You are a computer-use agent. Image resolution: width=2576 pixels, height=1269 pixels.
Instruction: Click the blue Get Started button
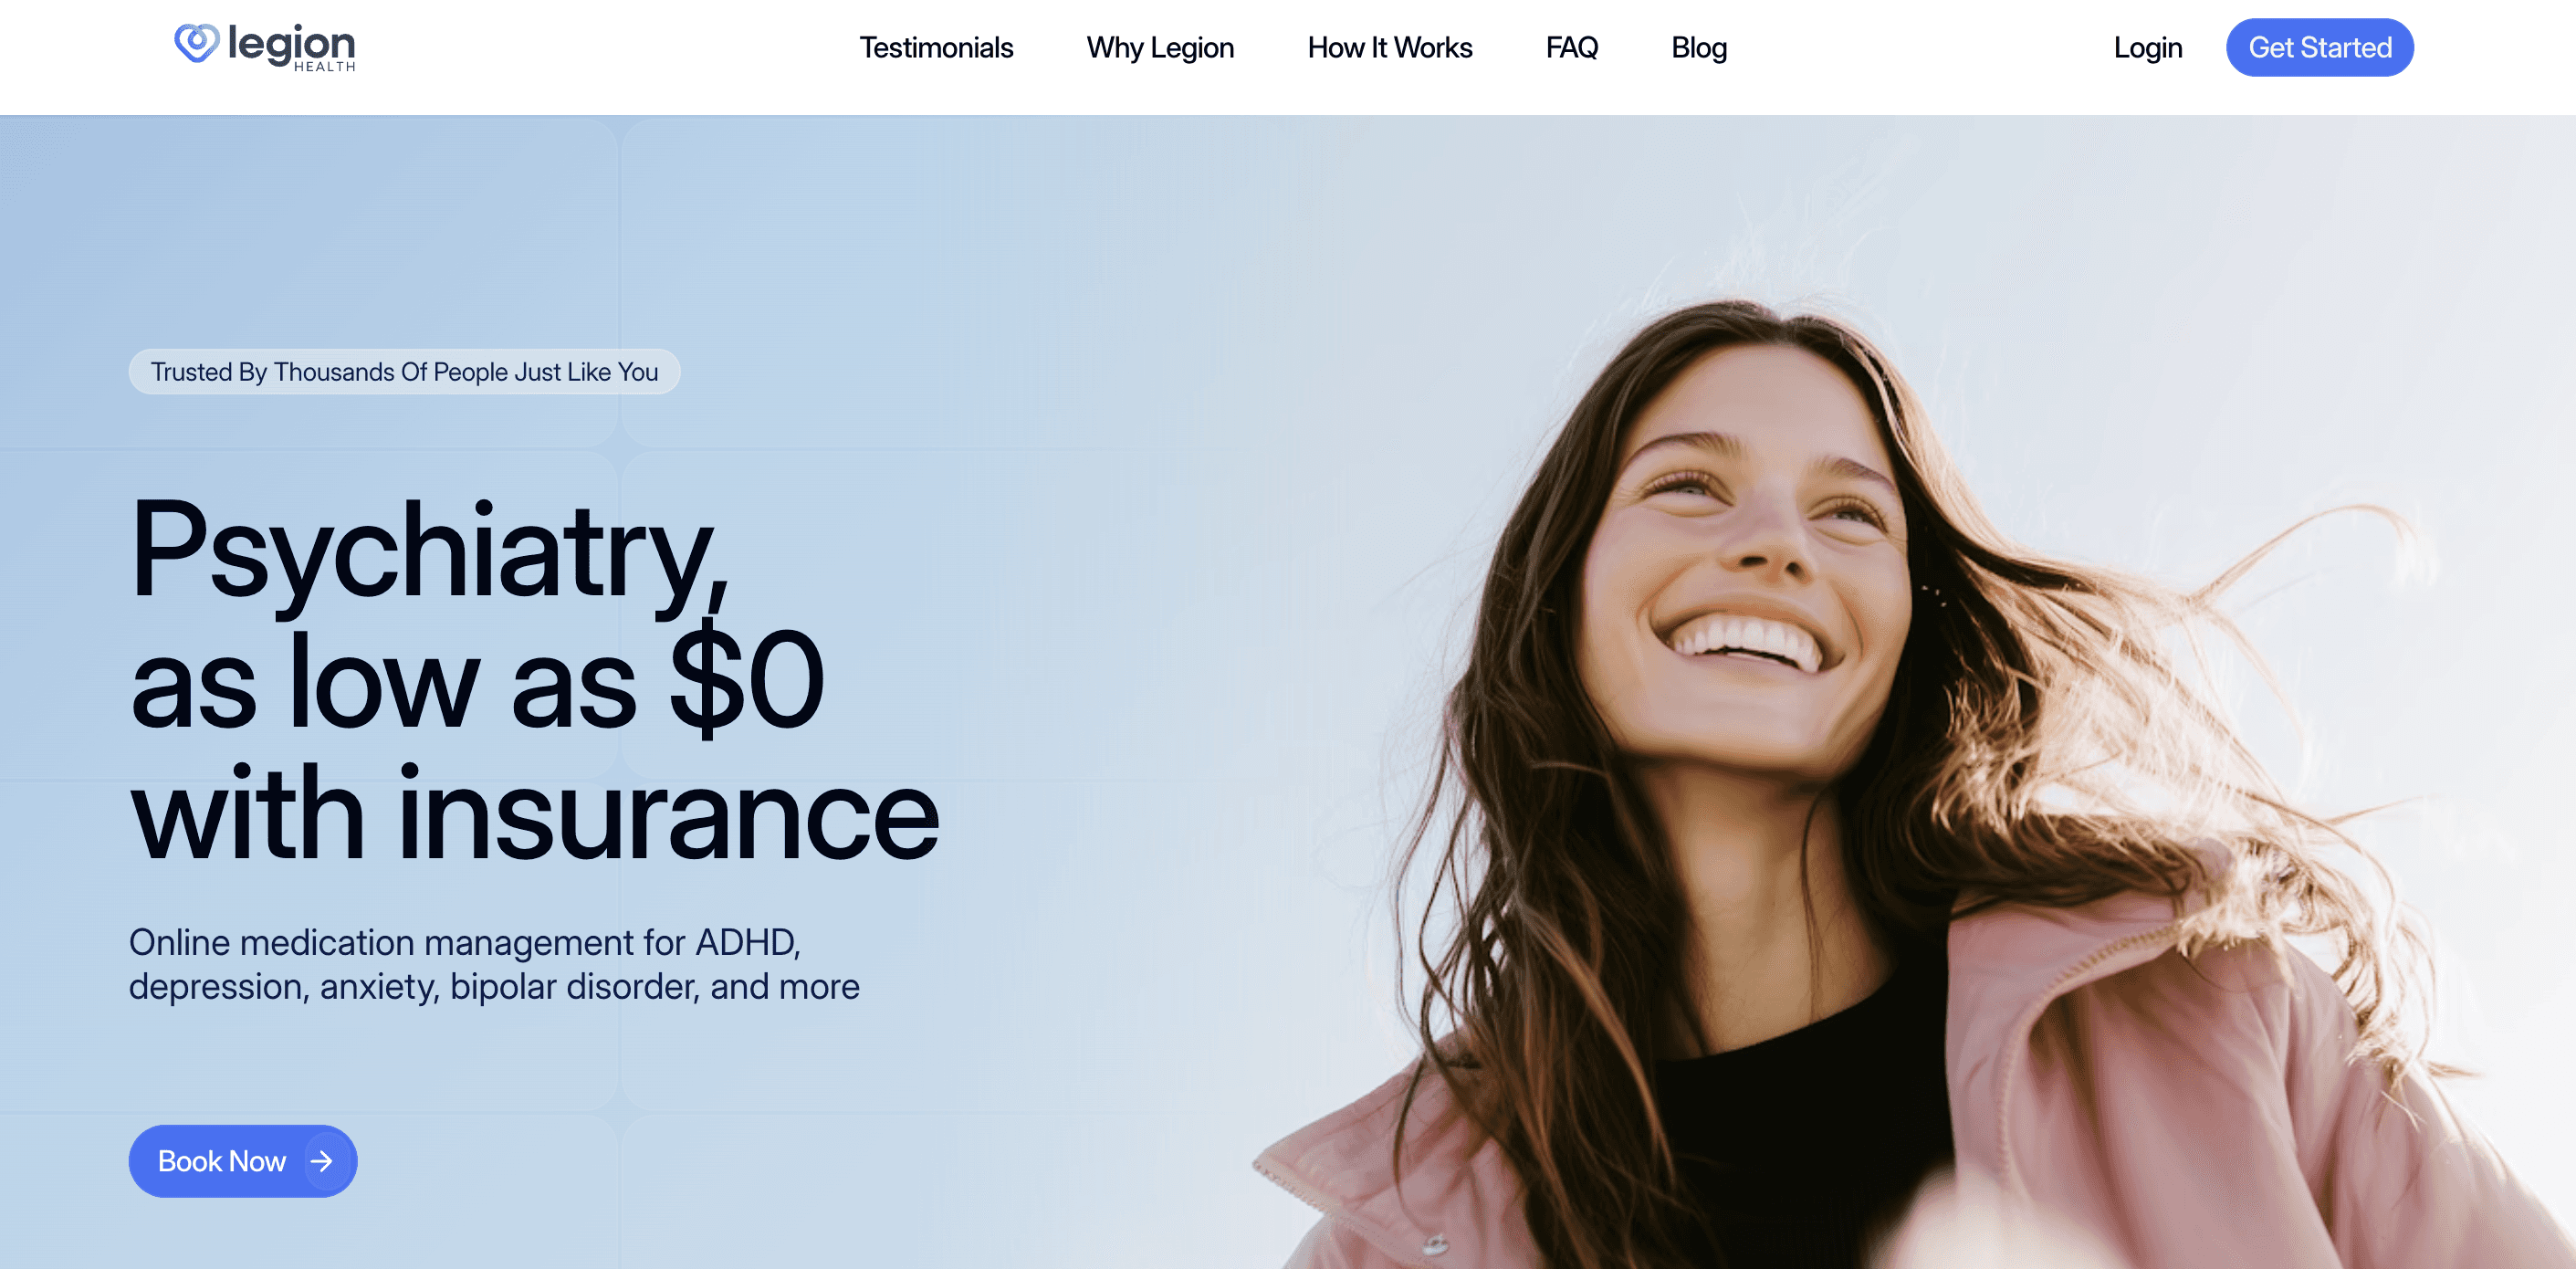point(2319,47)
